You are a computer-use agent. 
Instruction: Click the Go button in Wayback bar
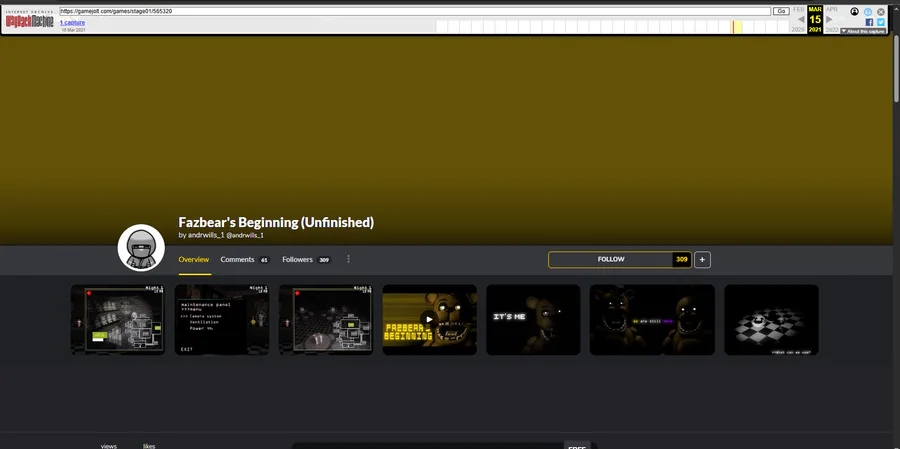pos(781,11)
